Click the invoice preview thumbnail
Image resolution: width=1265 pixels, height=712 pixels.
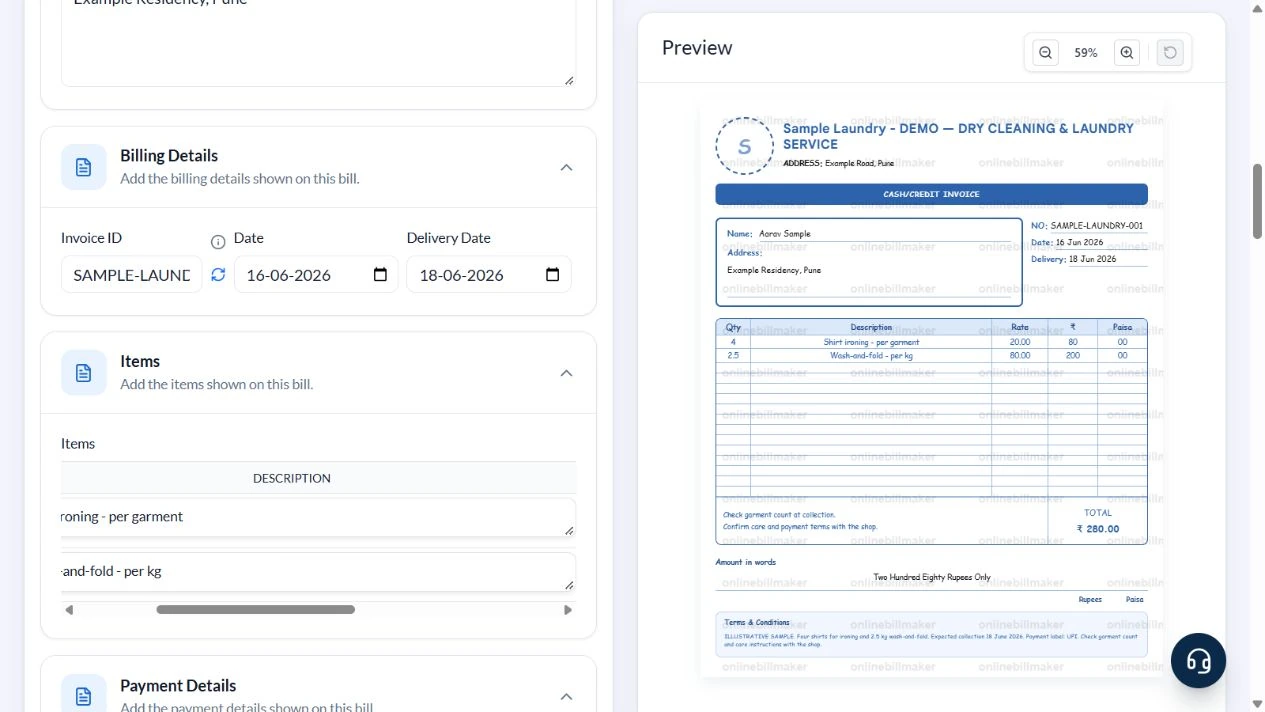[933, 390]
